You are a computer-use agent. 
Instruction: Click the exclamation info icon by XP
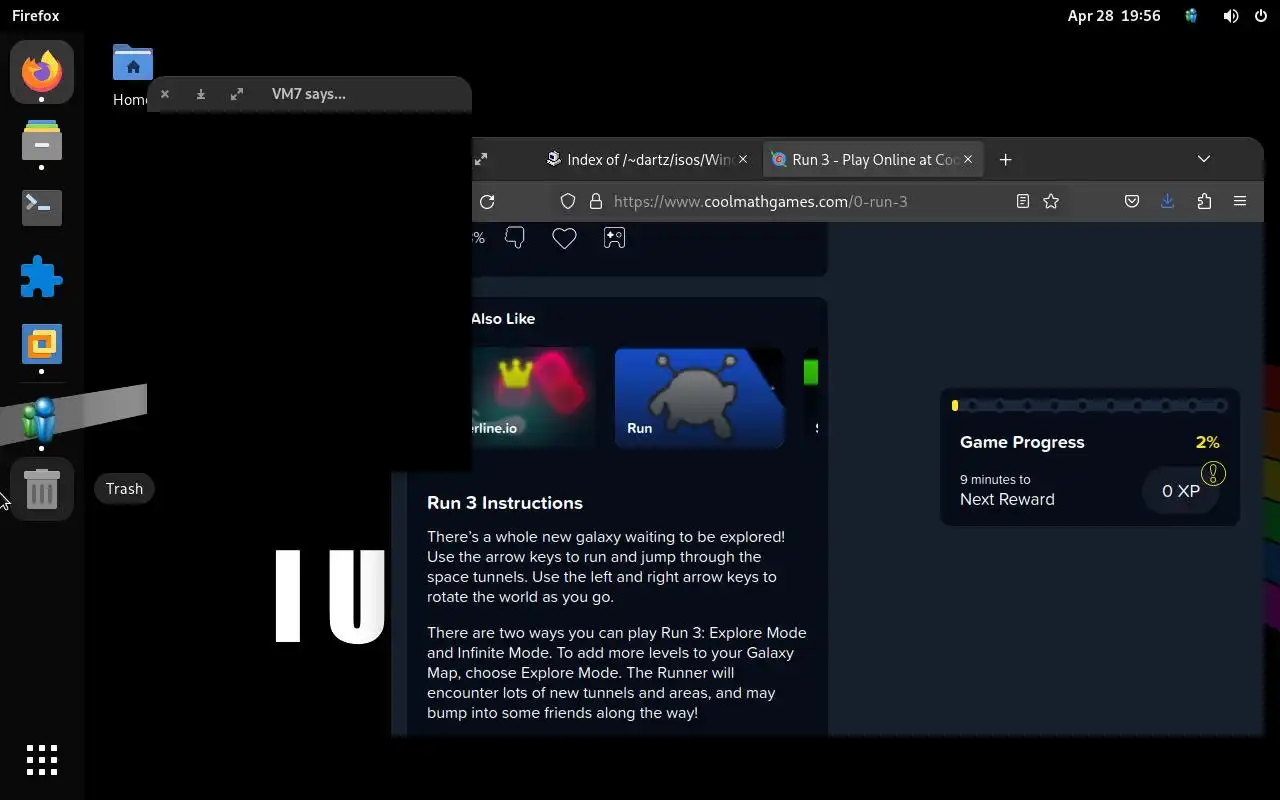(1213, 473)
